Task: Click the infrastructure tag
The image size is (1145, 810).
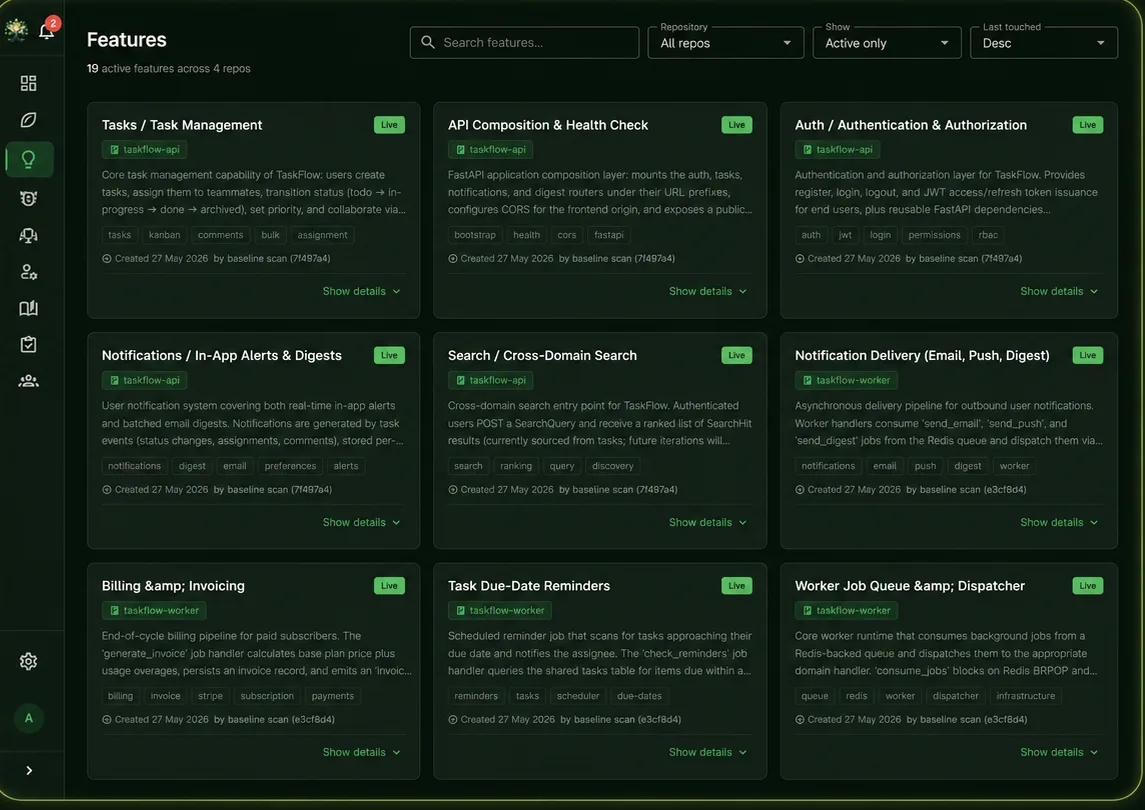Action: click(x=1025, y=696)
